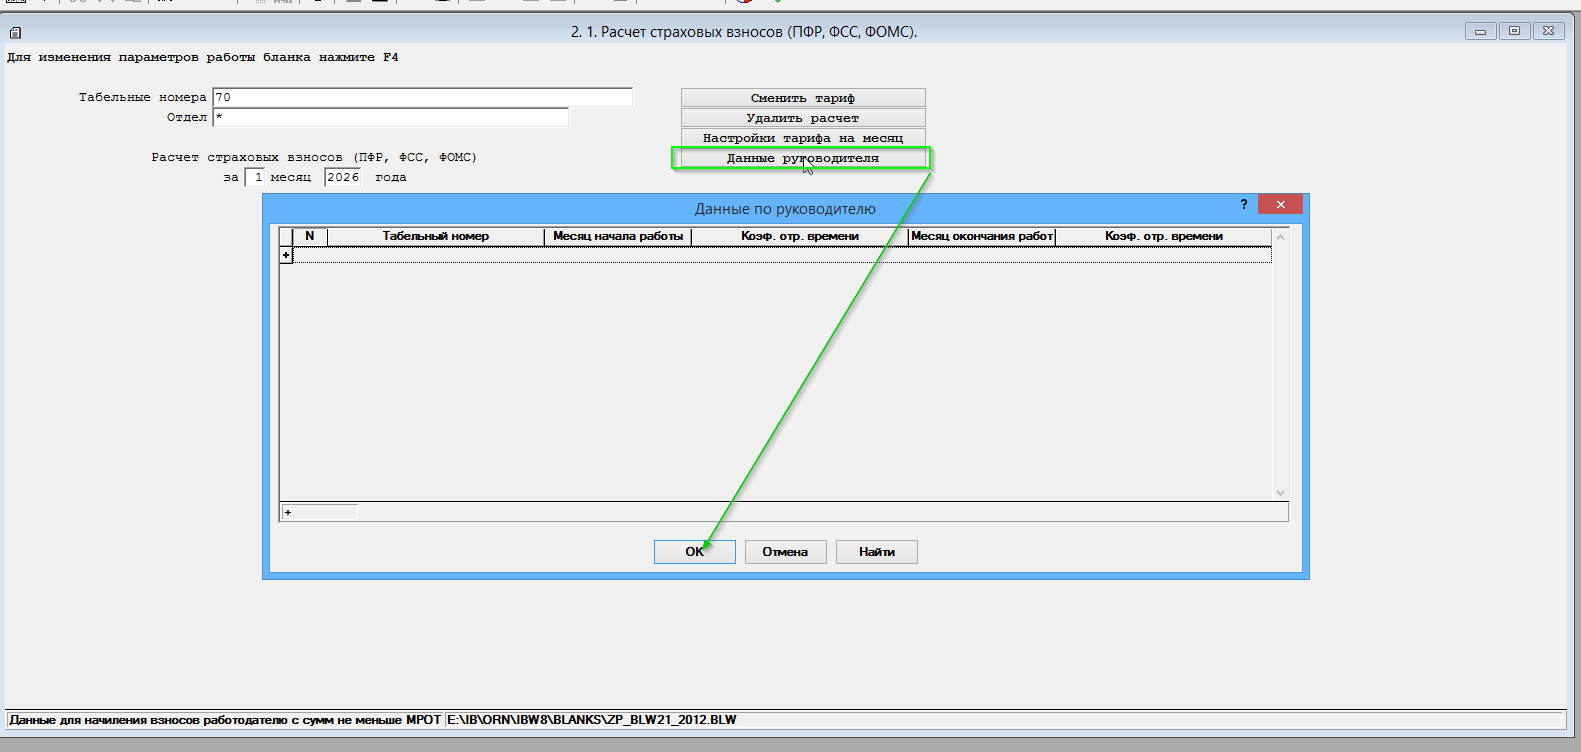1581x752 pixels.
Task: Select the year field showing 2026
Action: tap(342, 177)
